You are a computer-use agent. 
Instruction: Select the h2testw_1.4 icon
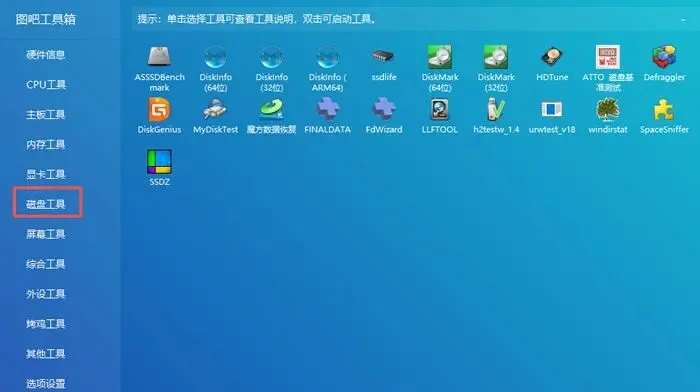pos(496,109)
